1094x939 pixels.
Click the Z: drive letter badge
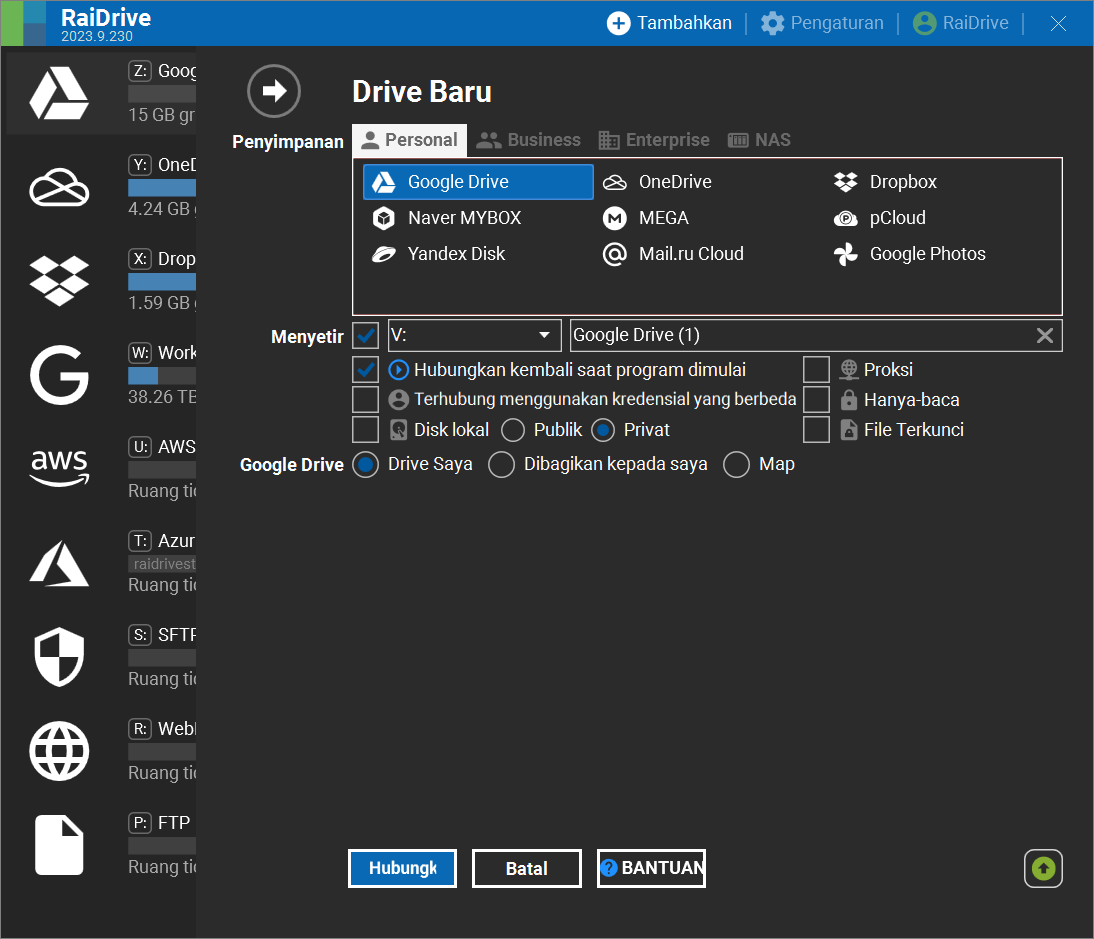(x=140, y=70)
